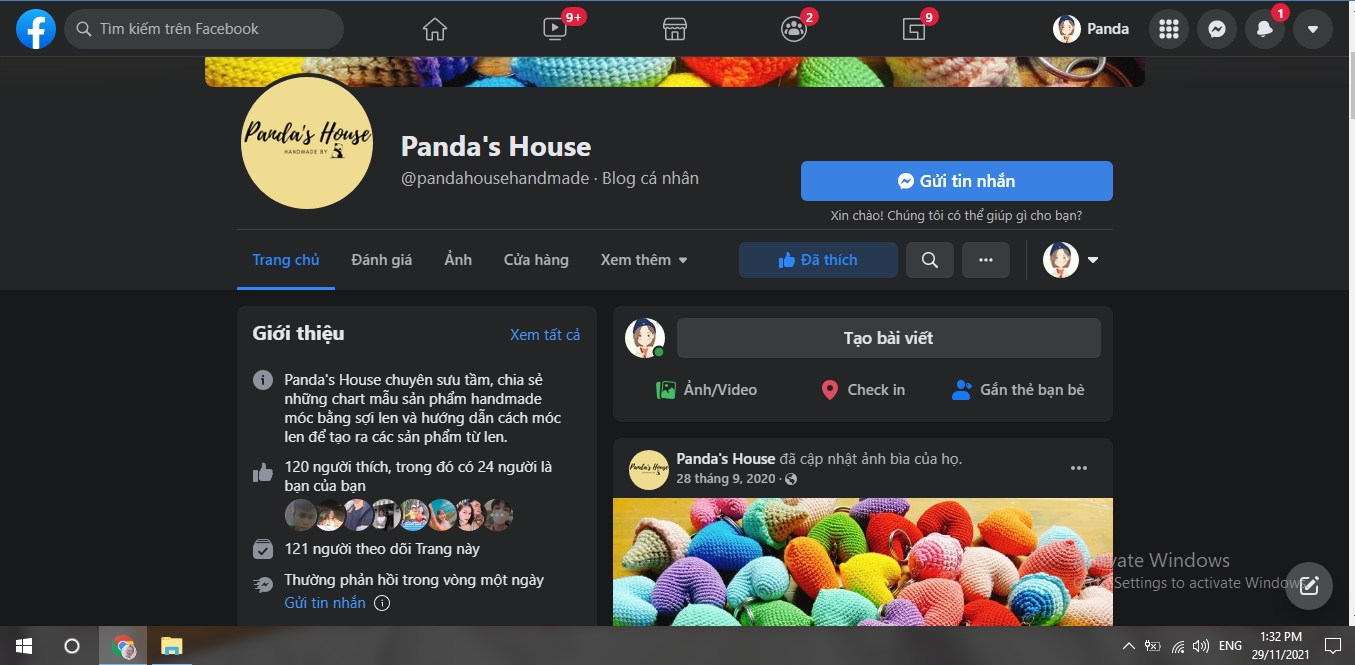Image resolution: width=1355 pixels, height=665 pixels.
Task: Toggle the Đã thích like button
Action: click(818, 260)
